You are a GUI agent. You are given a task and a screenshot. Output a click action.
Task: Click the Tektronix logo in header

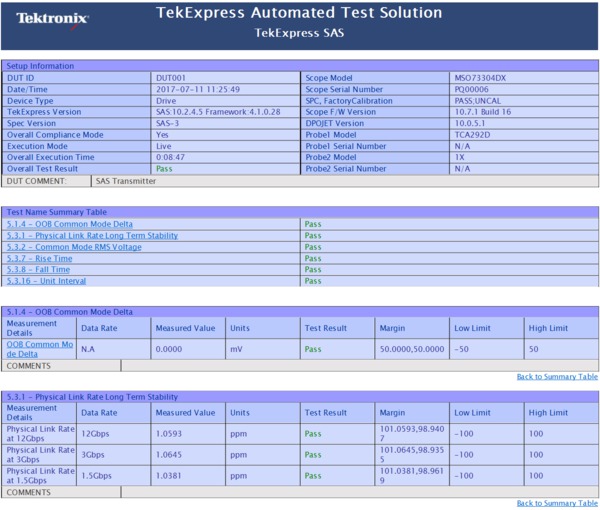52,20
